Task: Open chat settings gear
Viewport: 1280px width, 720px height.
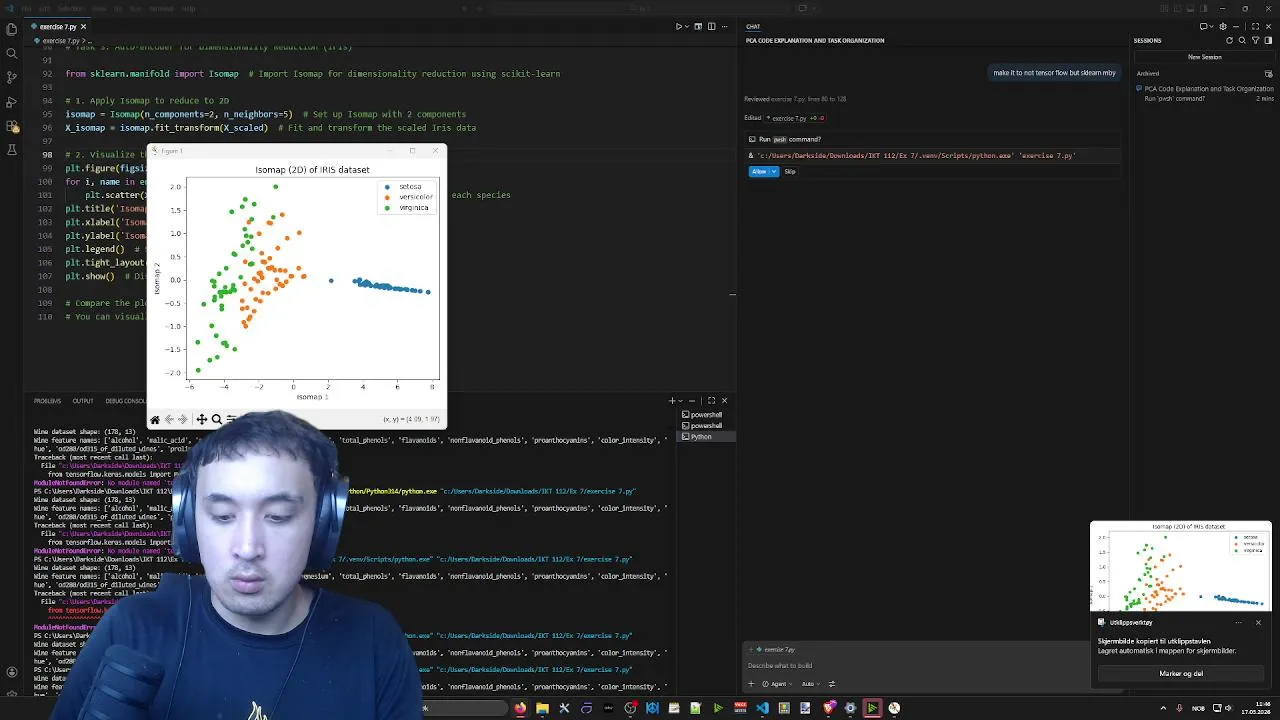Action: pos(1222,26)
